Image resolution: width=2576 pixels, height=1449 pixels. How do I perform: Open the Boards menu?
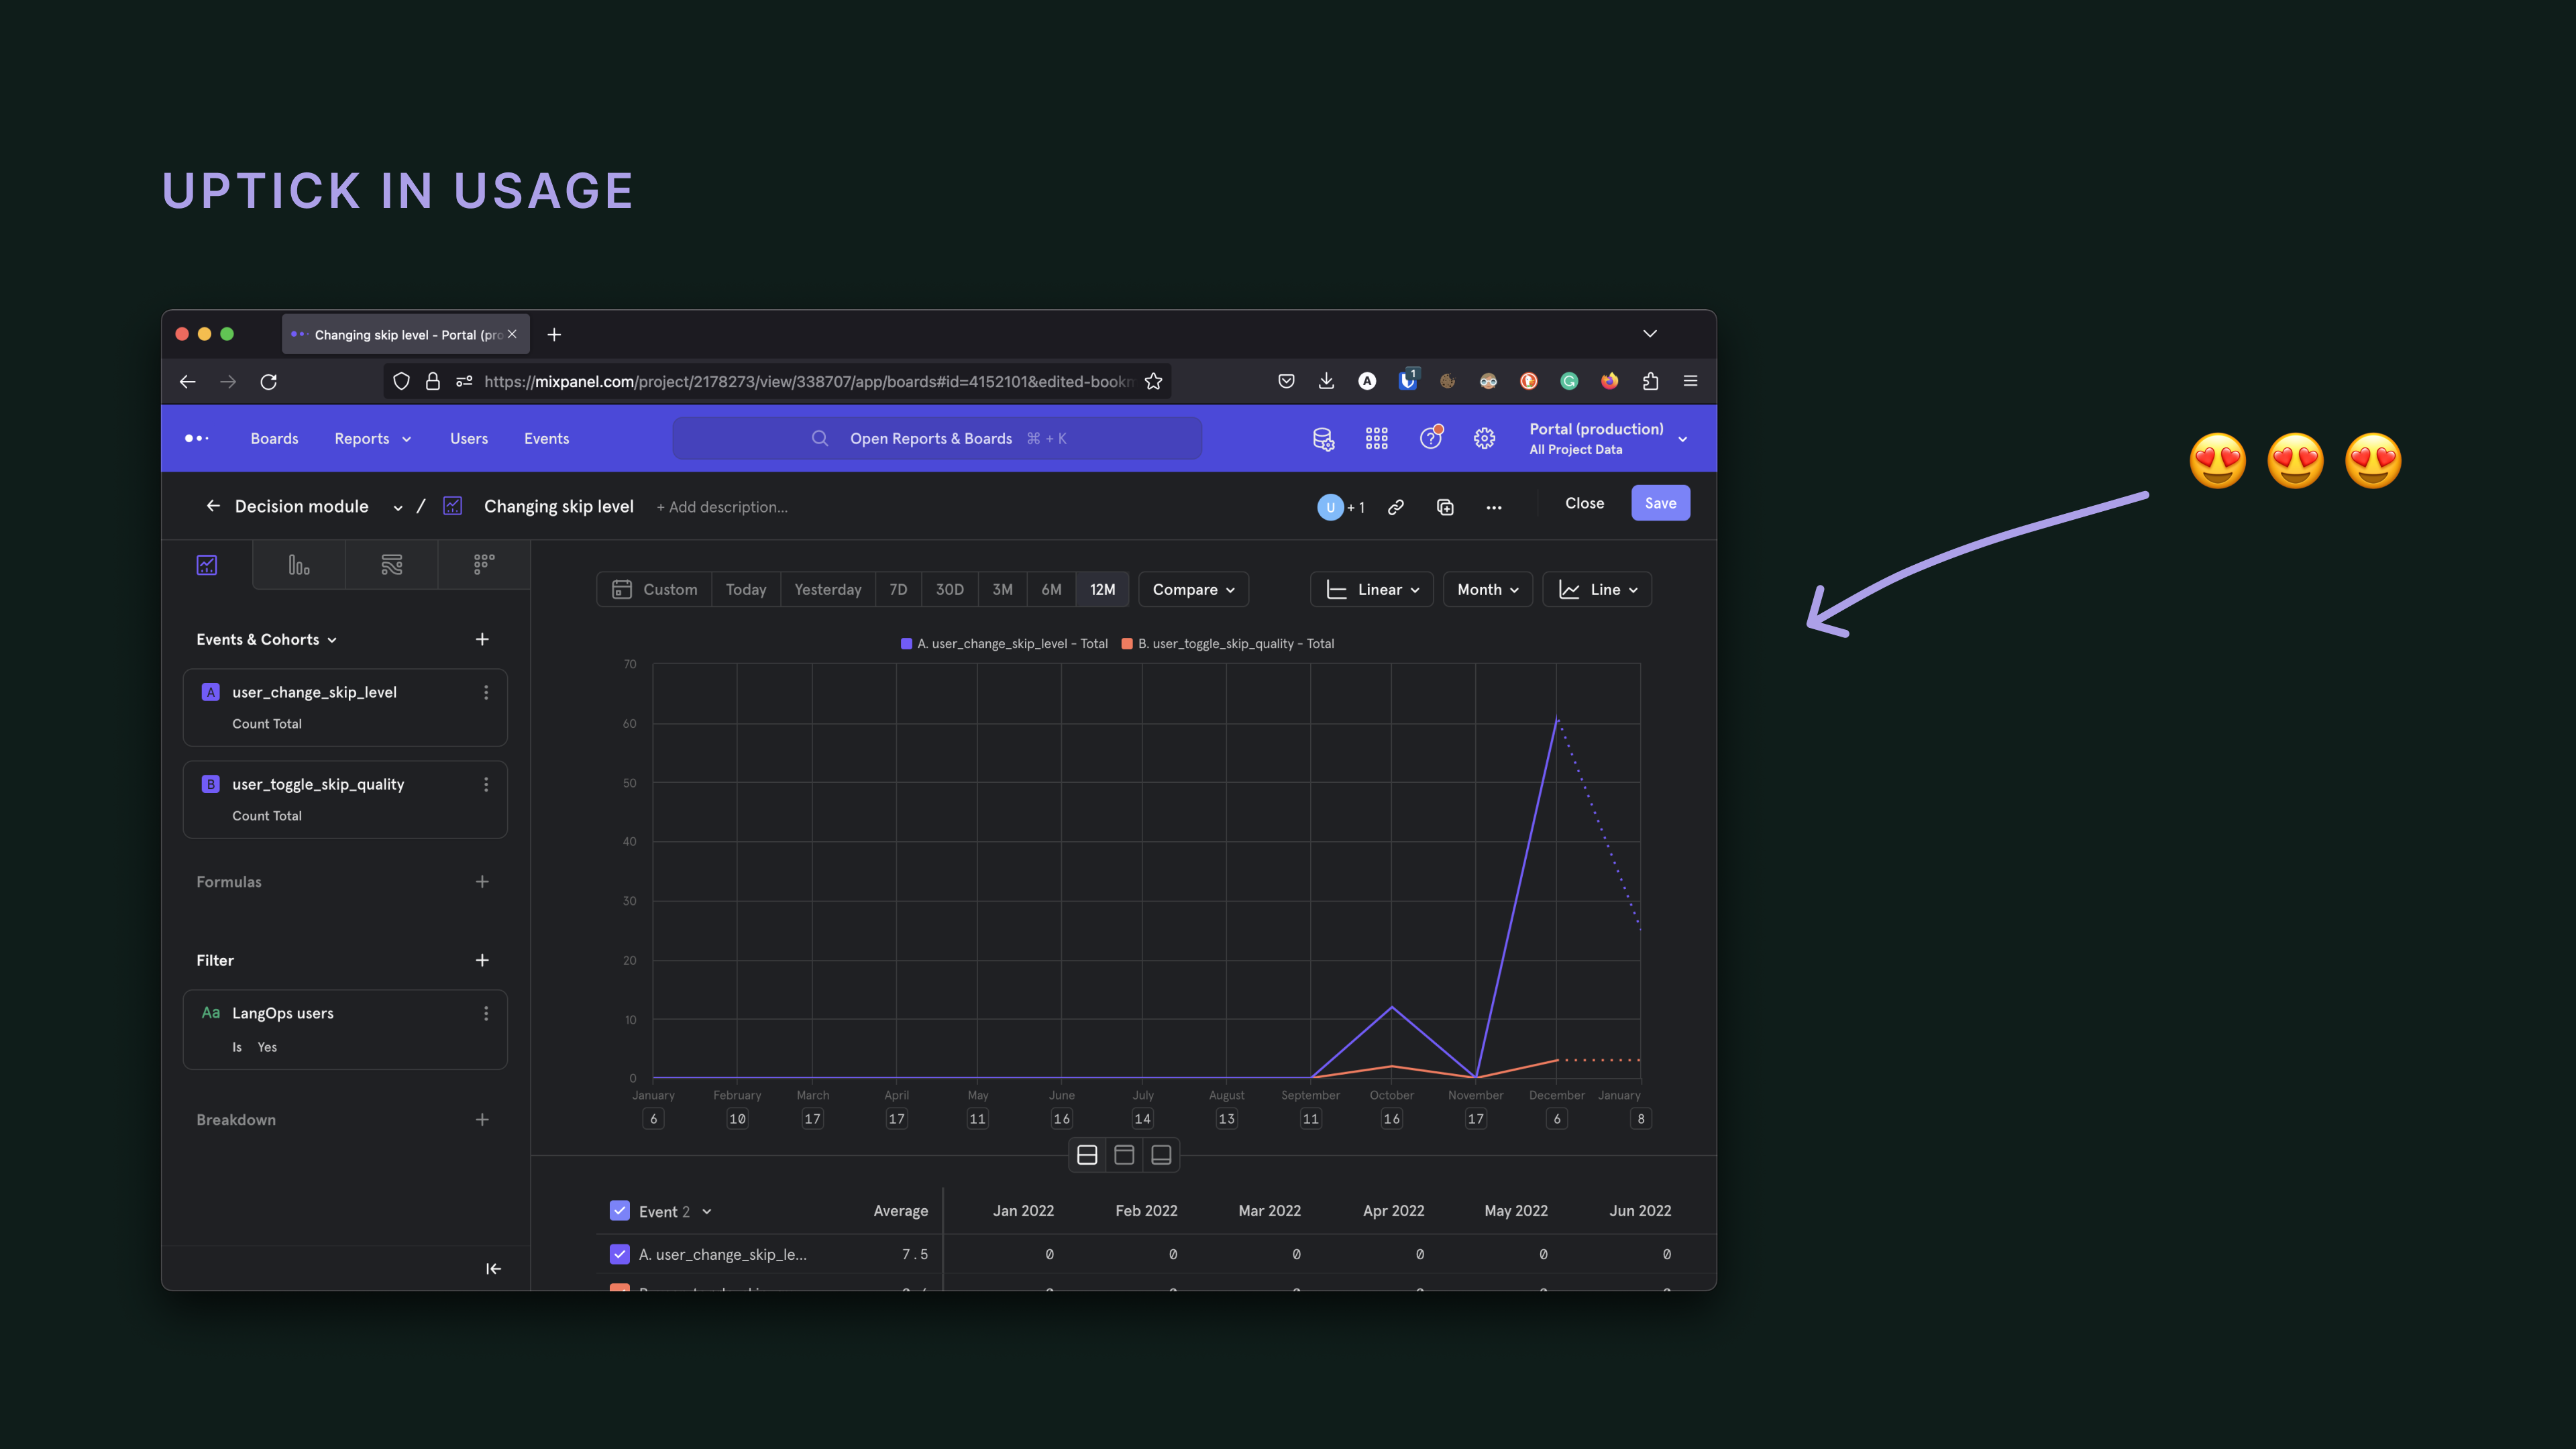274,438
